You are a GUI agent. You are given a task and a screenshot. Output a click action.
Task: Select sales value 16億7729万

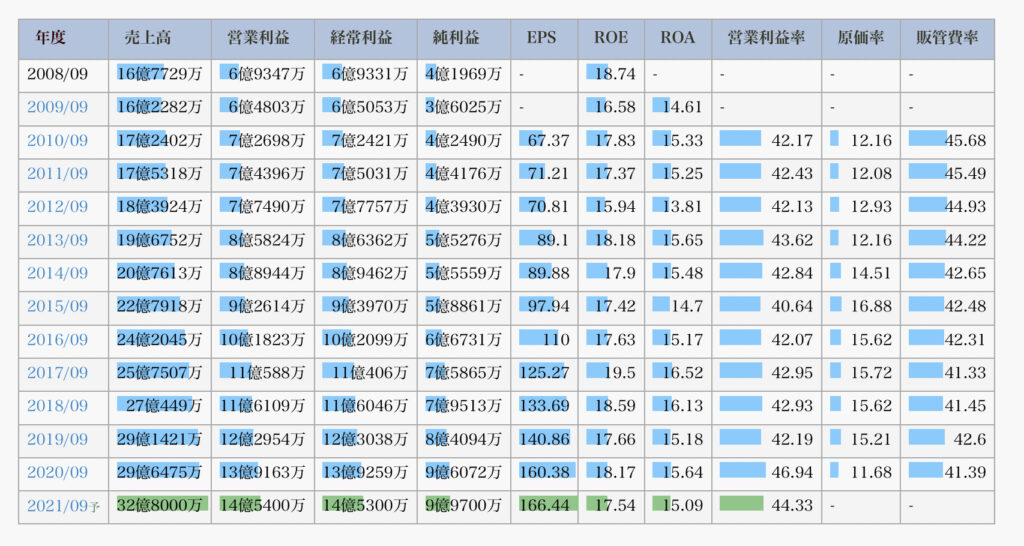pyautogui.click(x=159, y=74)
